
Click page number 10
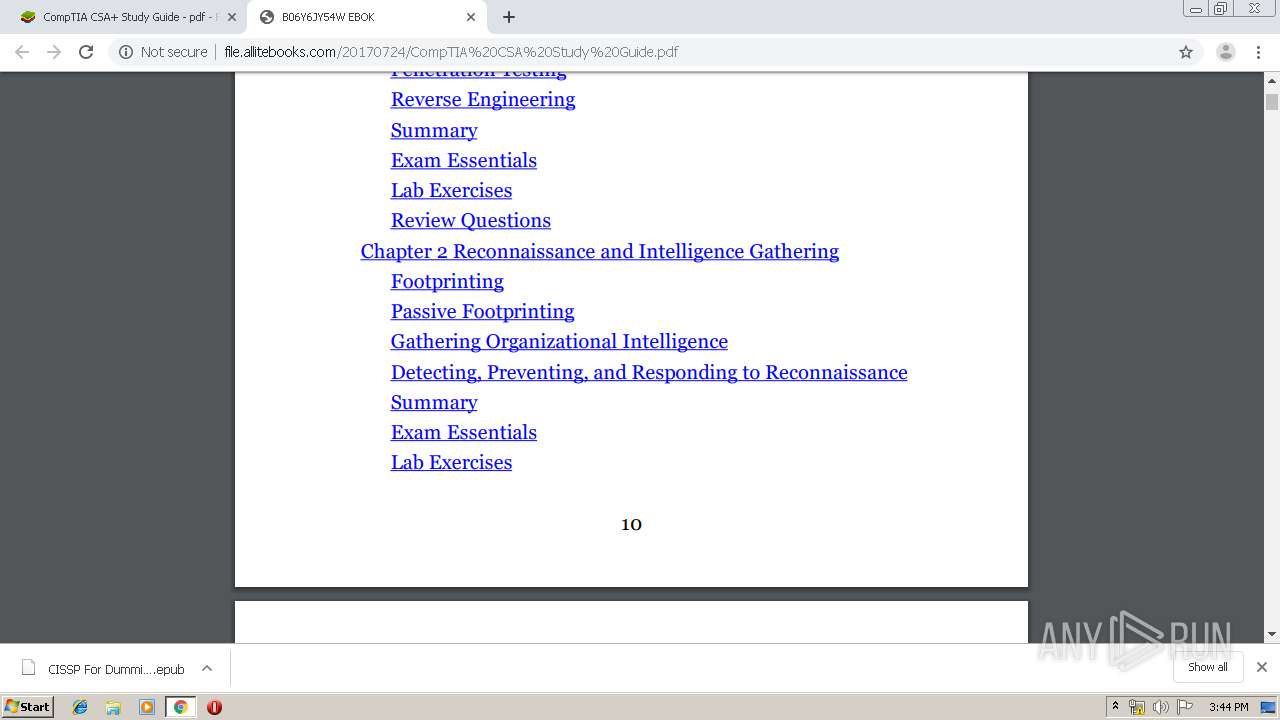(x=631, y=524)
